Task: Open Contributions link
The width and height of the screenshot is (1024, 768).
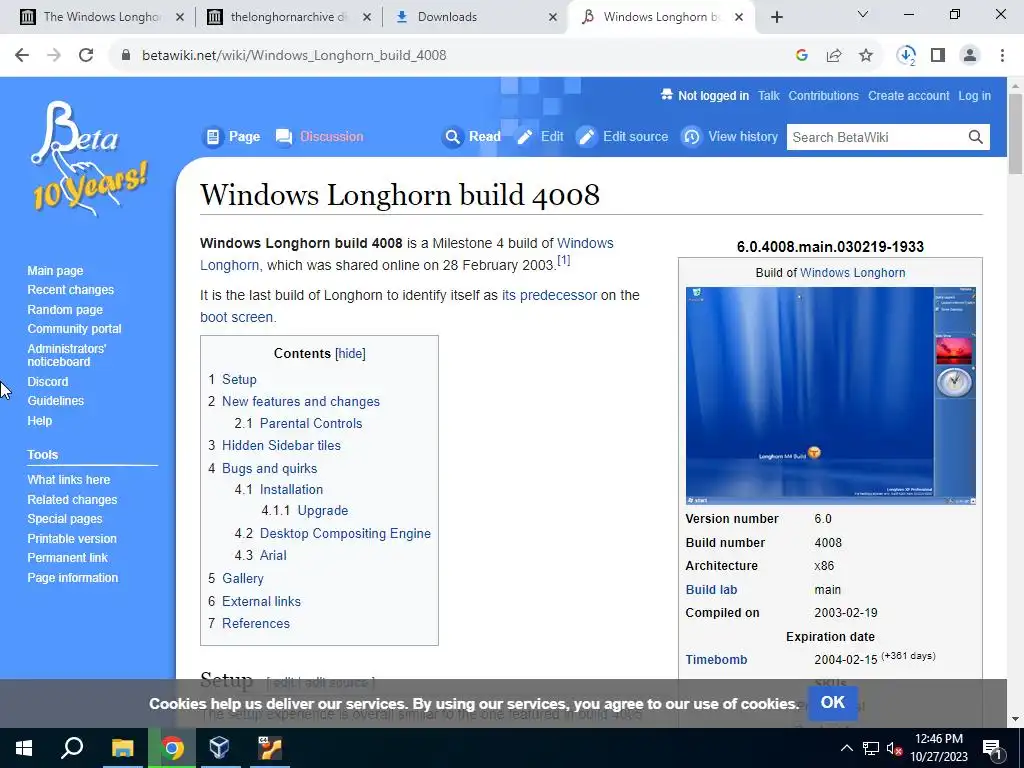Action: coord(824,95)
